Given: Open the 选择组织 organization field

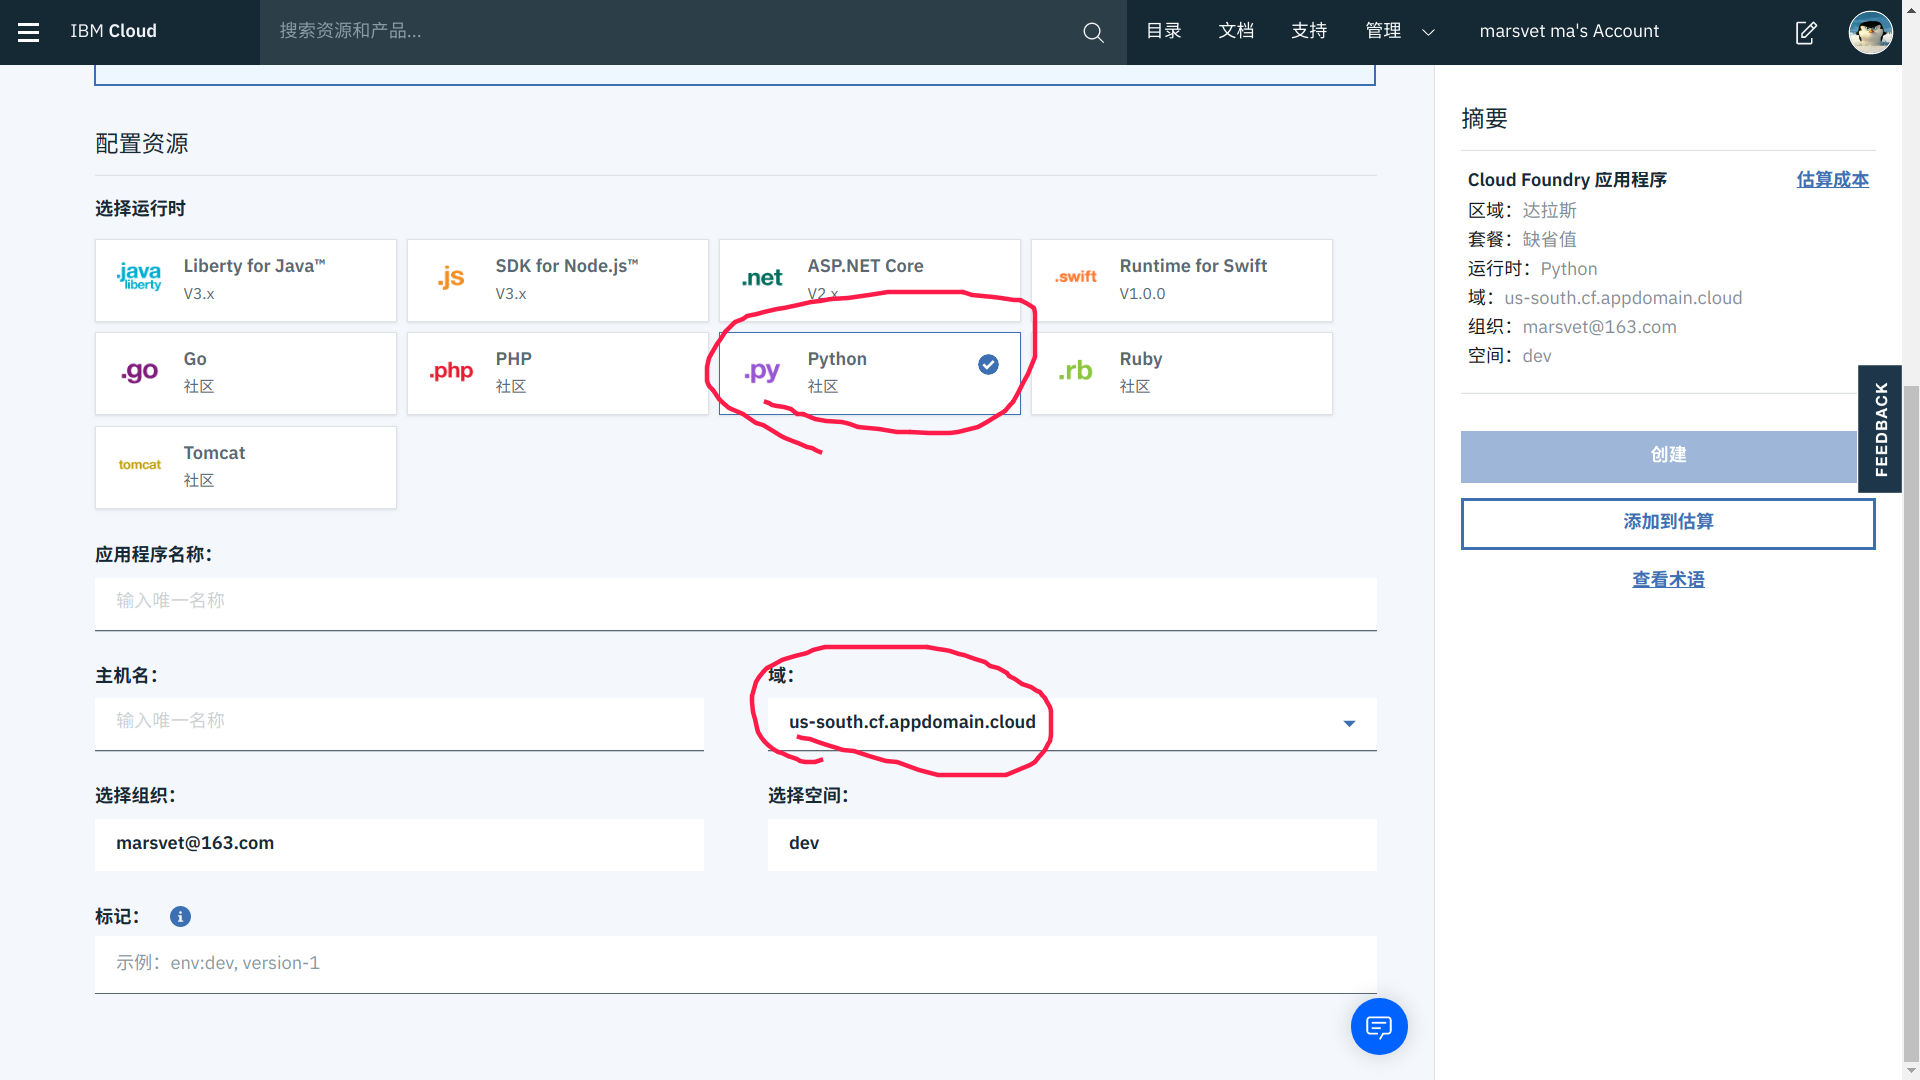Looking at the screenshot, I should point(399,844).
